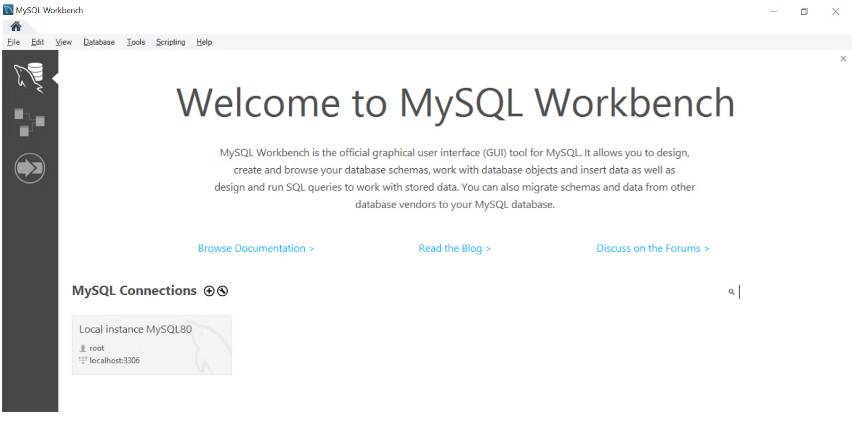Open the Help menu
Screen dimensions: 855x445
tap(204, 42)
